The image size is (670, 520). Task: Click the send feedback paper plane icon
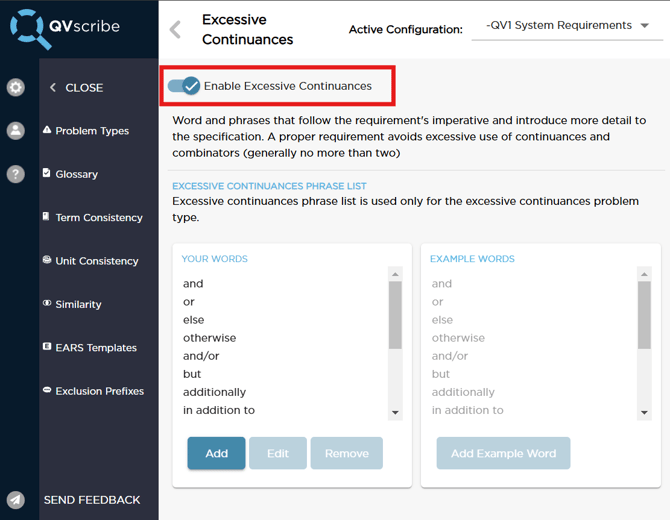coord(16,500)
